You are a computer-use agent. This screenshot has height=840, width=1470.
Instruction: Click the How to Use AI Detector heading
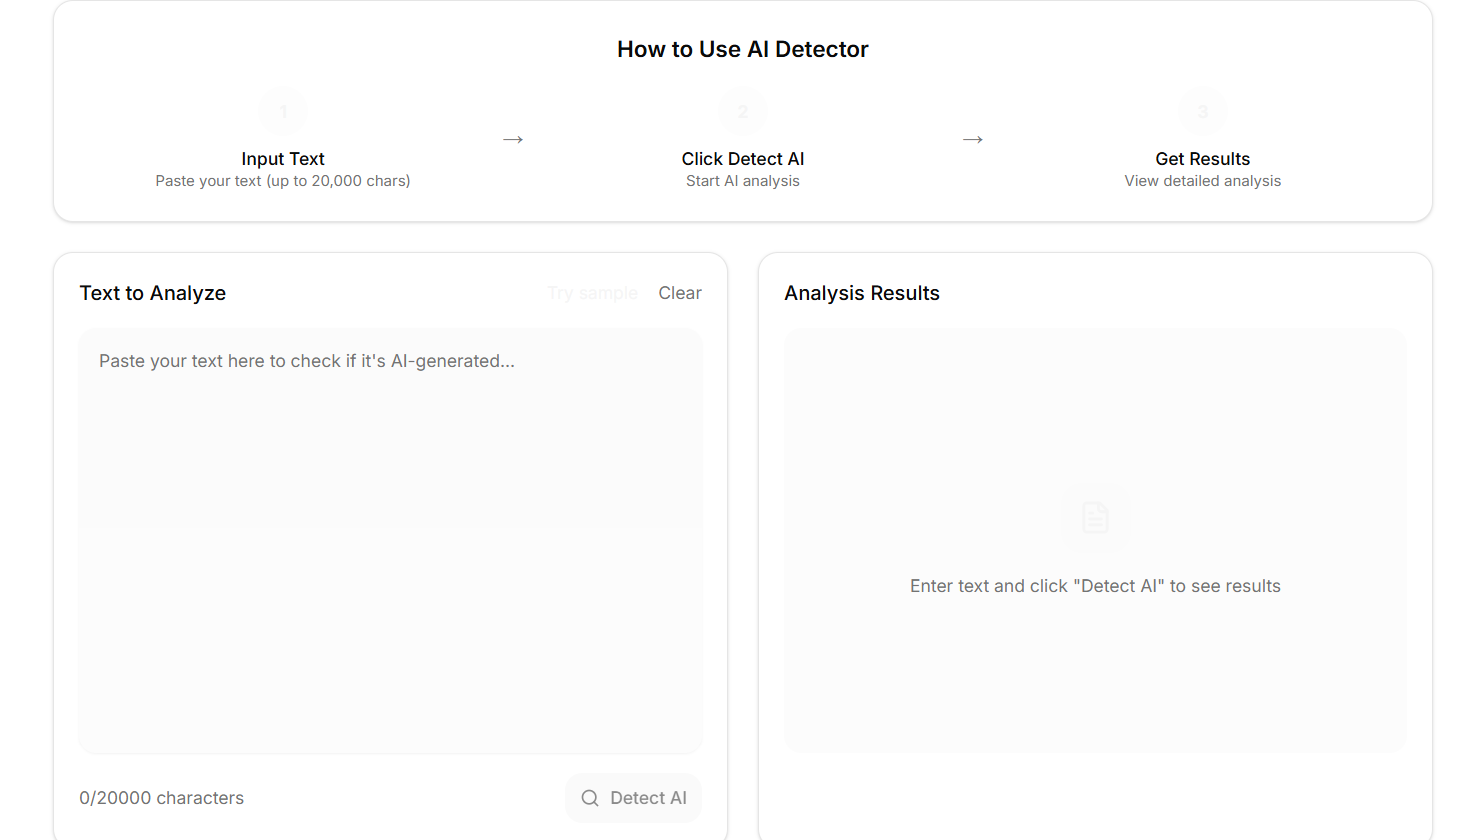point(743,49)
